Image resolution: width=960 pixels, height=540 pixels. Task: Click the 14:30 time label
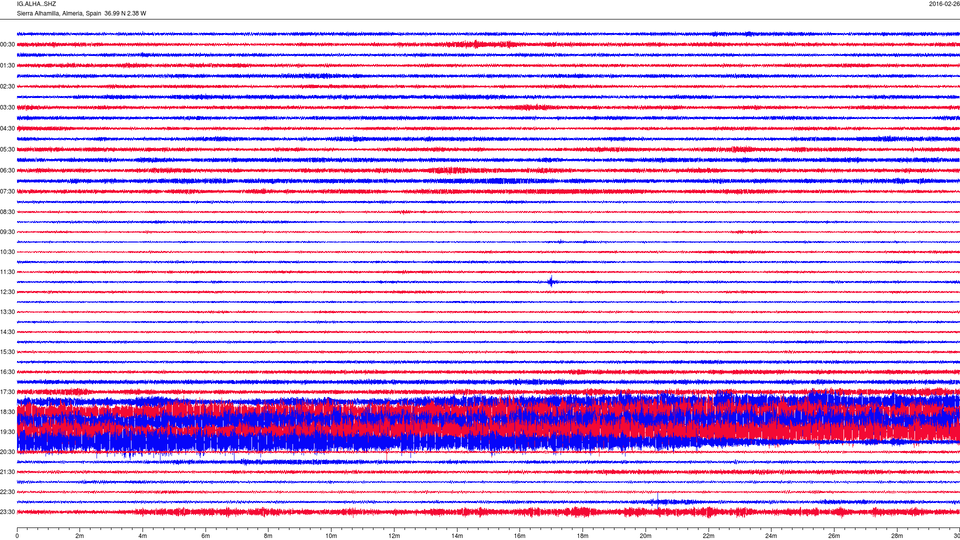(x=7, y=332)
